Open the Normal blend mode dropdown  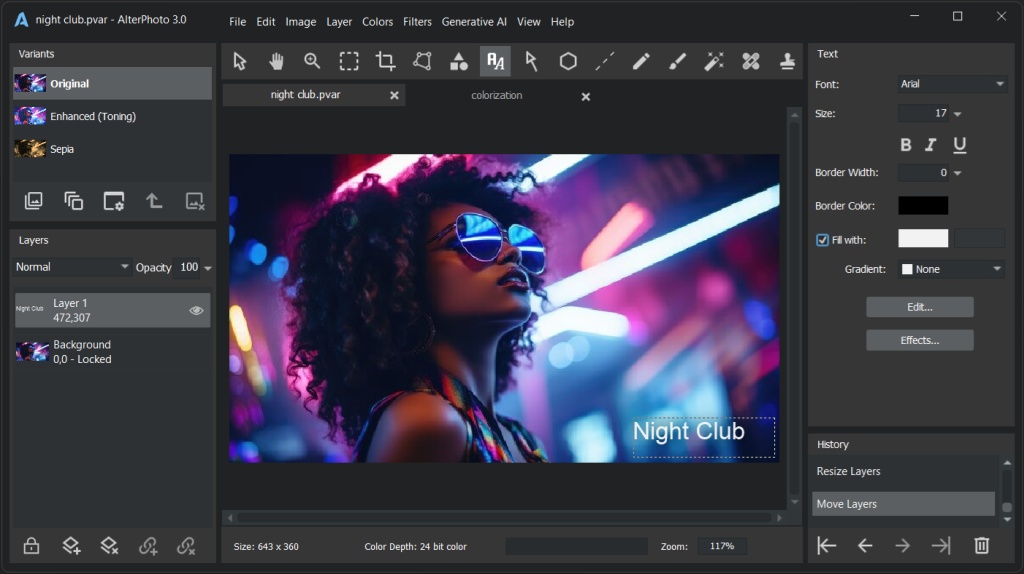(72, 267)
